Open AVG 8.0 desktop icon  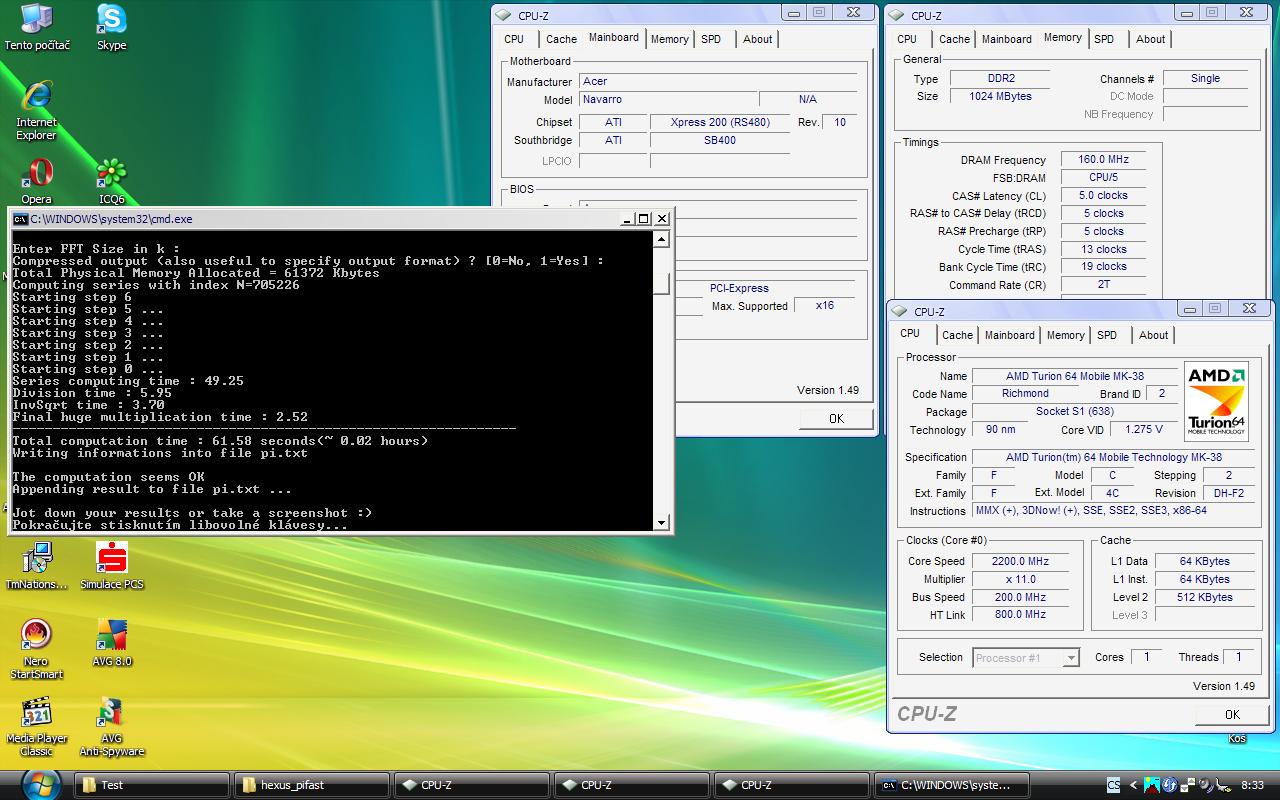point(111,643)
